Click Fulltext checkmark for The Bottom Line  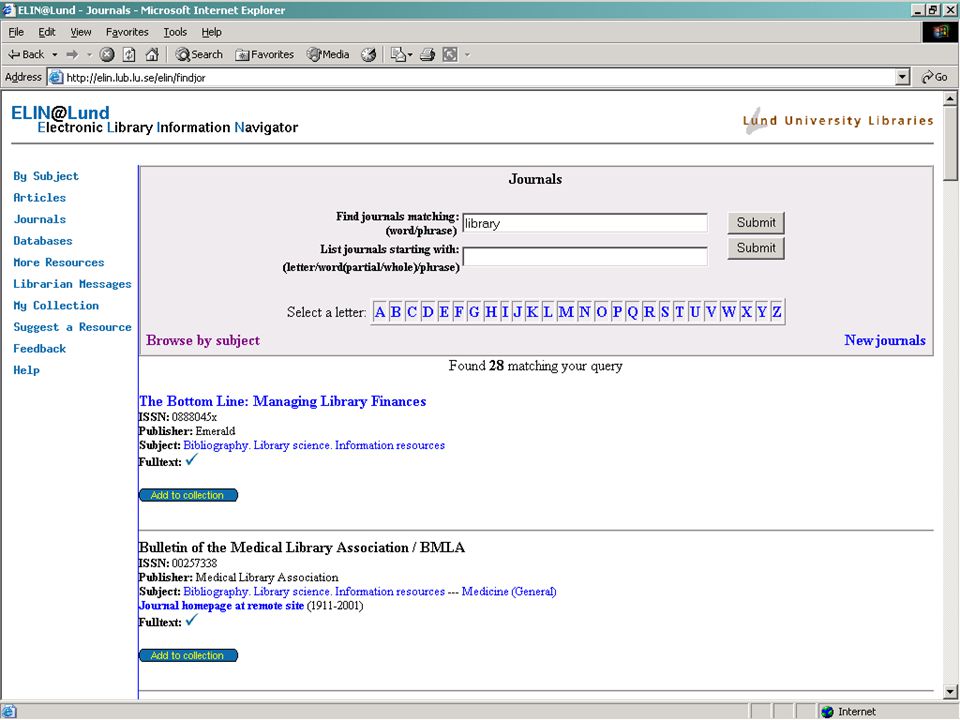click(192, 460)
